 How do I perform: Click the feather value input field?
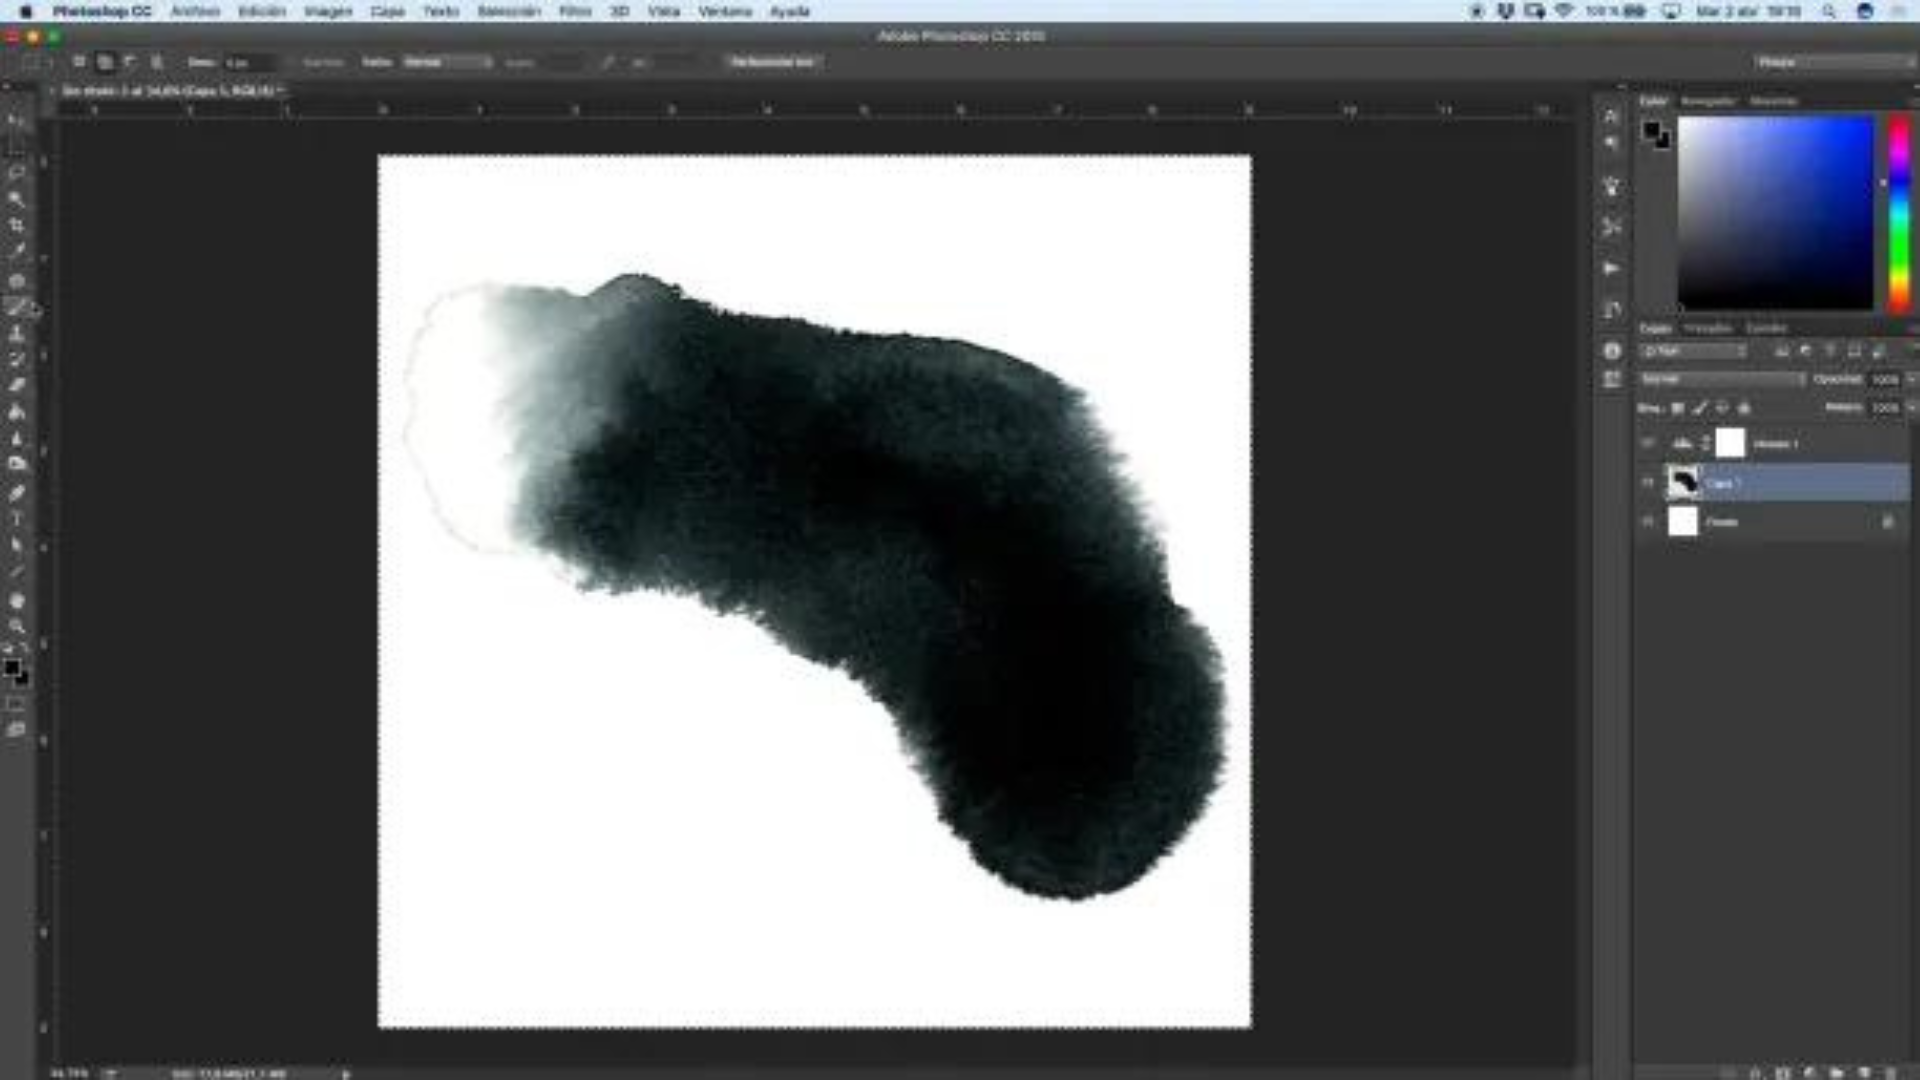[x=248, y=62]
